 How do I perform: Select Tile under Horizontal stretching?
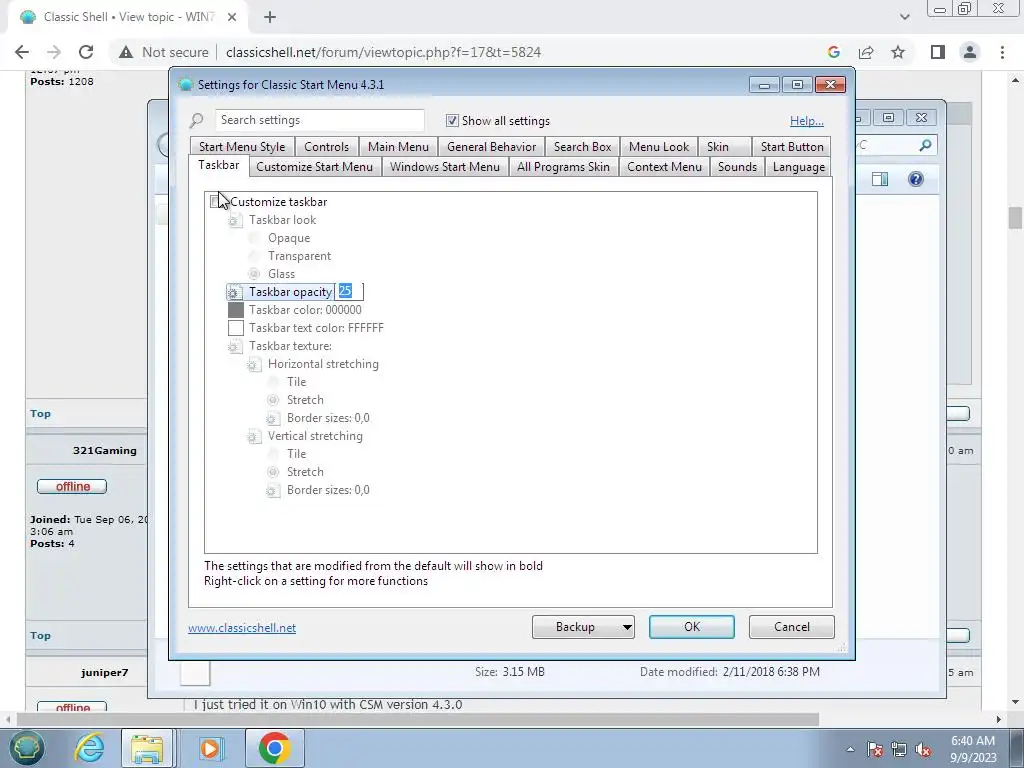[273, 381]
